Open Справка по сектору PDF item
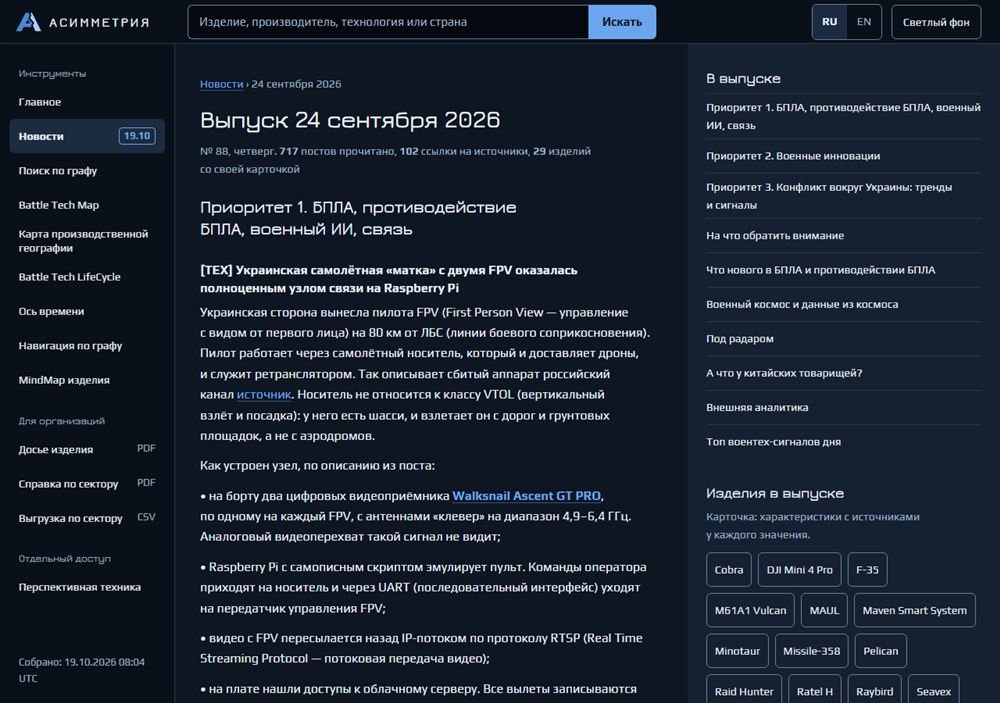The image size is (1000, 703). pyautogui.click(x=87, y=484)
